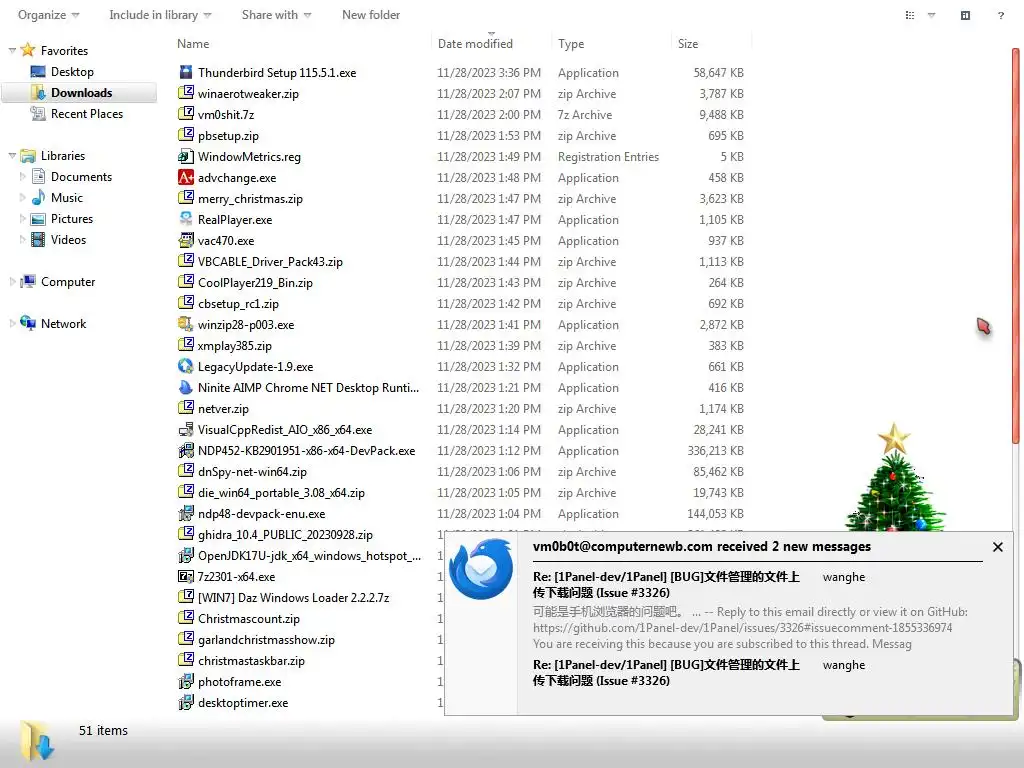Collapse the Libraries tree group

[12, 155]
